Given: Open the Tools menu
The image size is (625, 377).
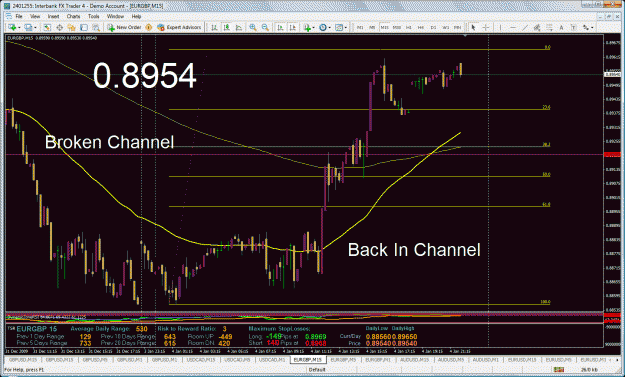Looking at the screenshot, I should click(94, 16).
